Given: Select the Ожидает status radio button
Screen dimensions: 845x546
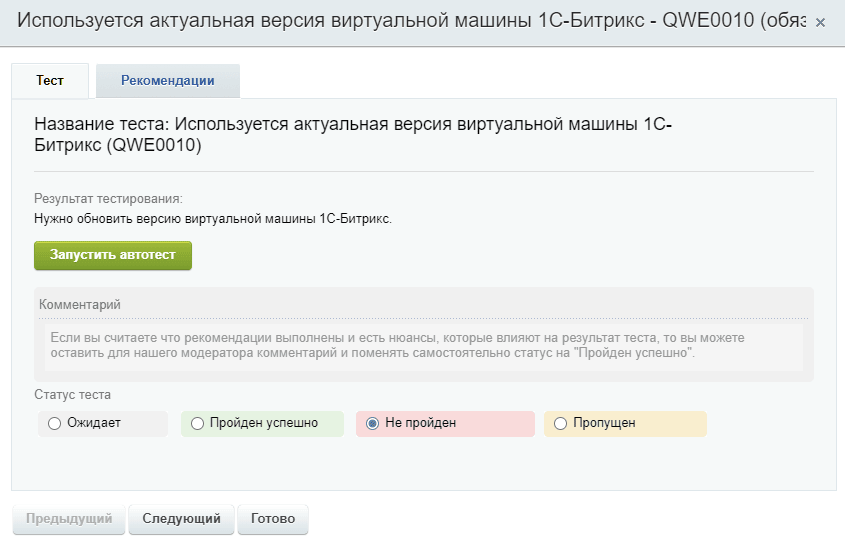Looking at the screenshot, I should coord(54,423).
